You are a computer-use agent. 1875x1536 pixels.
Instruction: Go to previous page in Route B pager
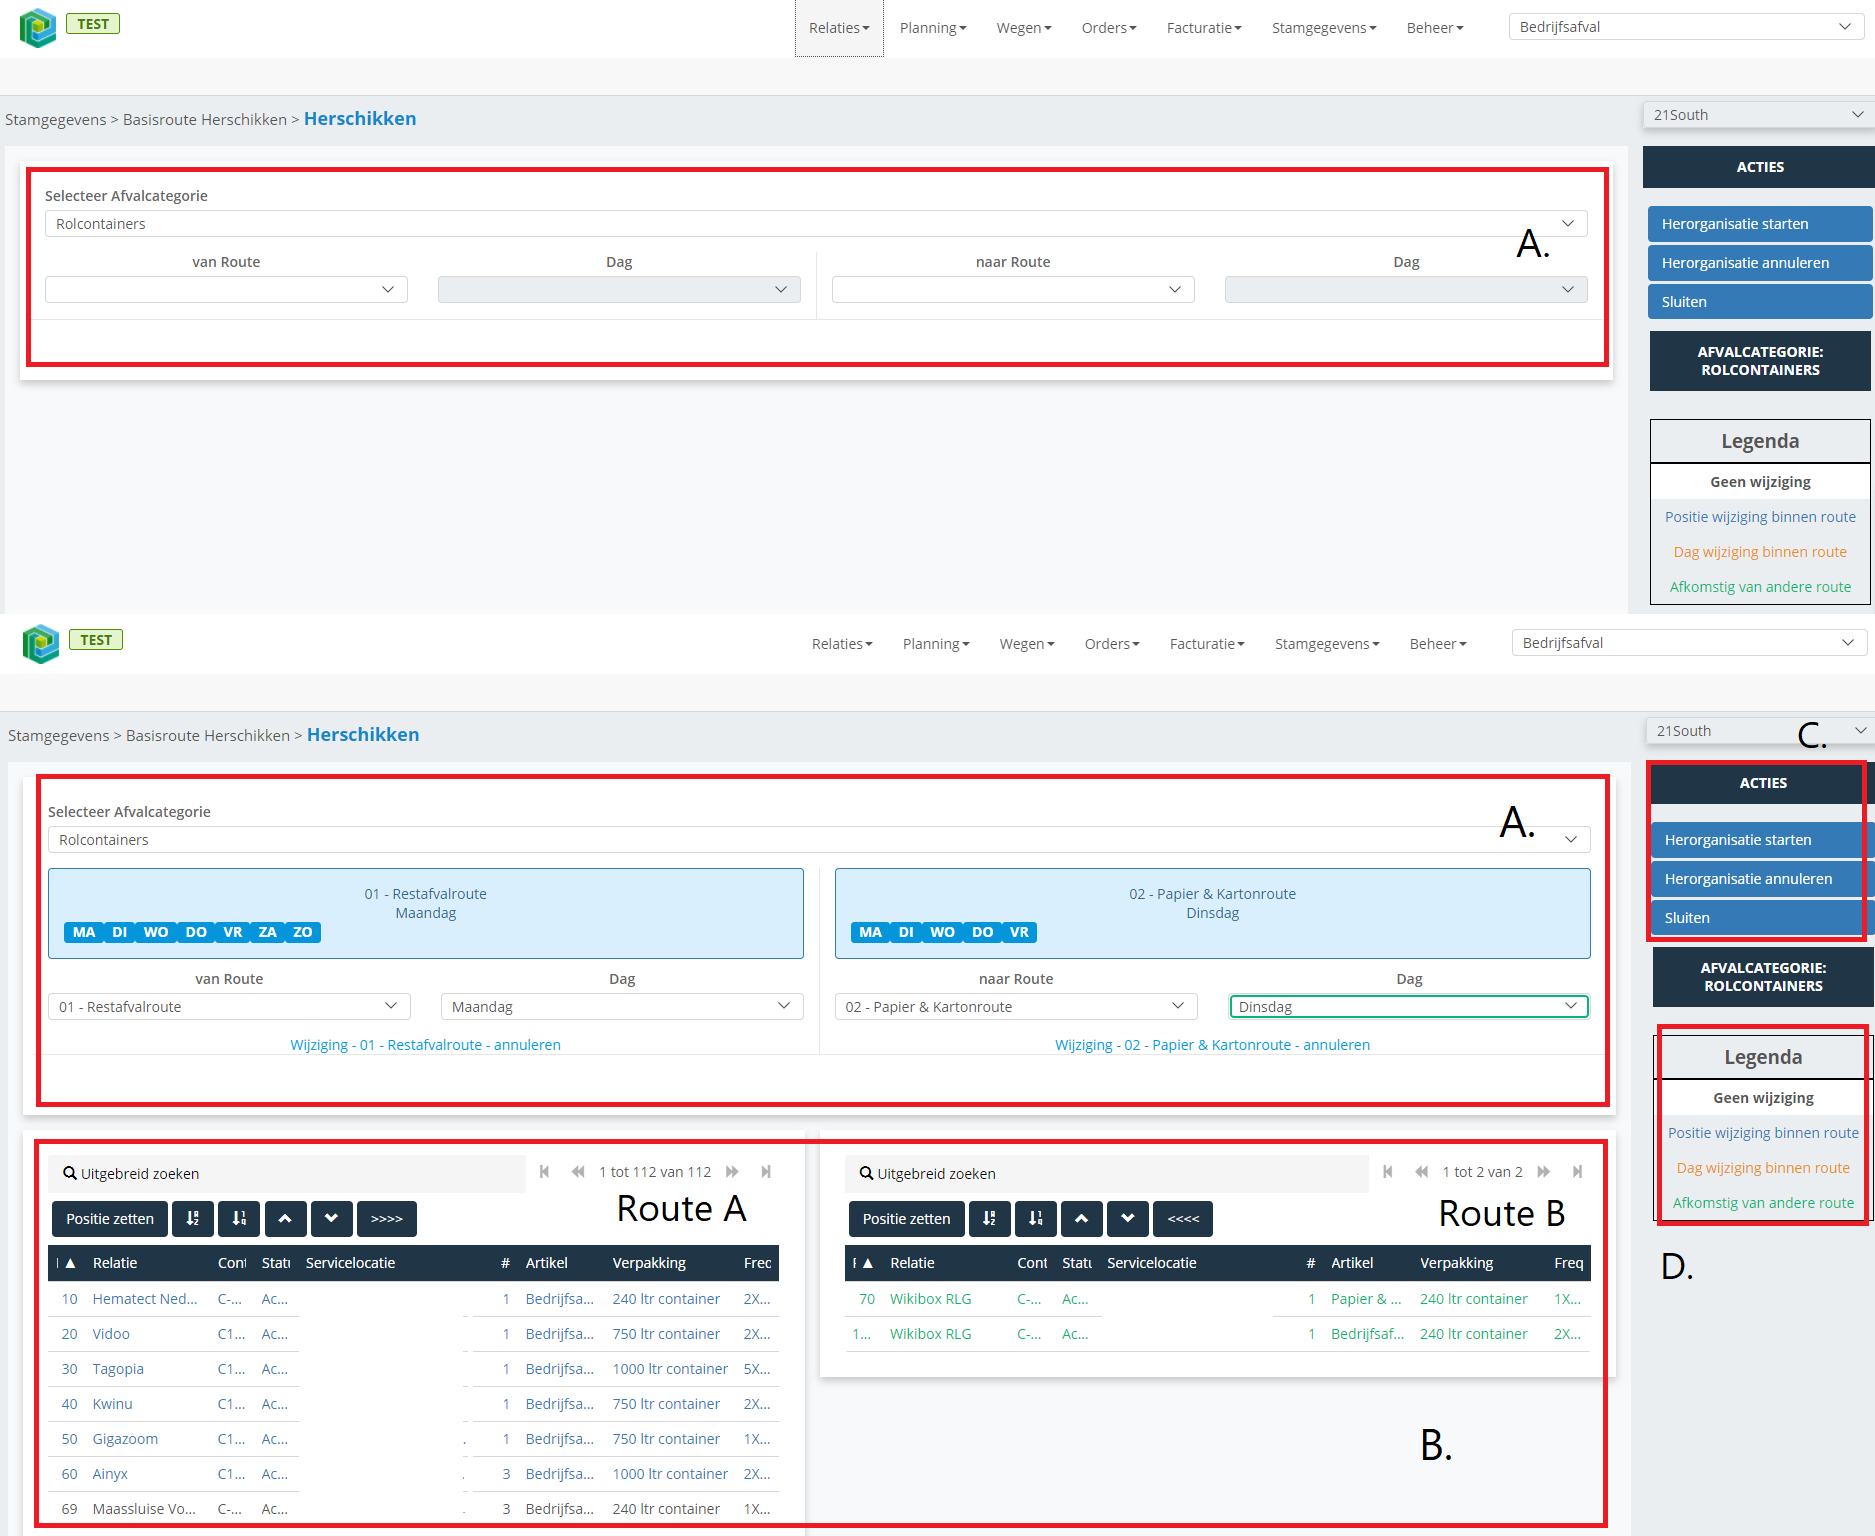pos(1422,1172)
